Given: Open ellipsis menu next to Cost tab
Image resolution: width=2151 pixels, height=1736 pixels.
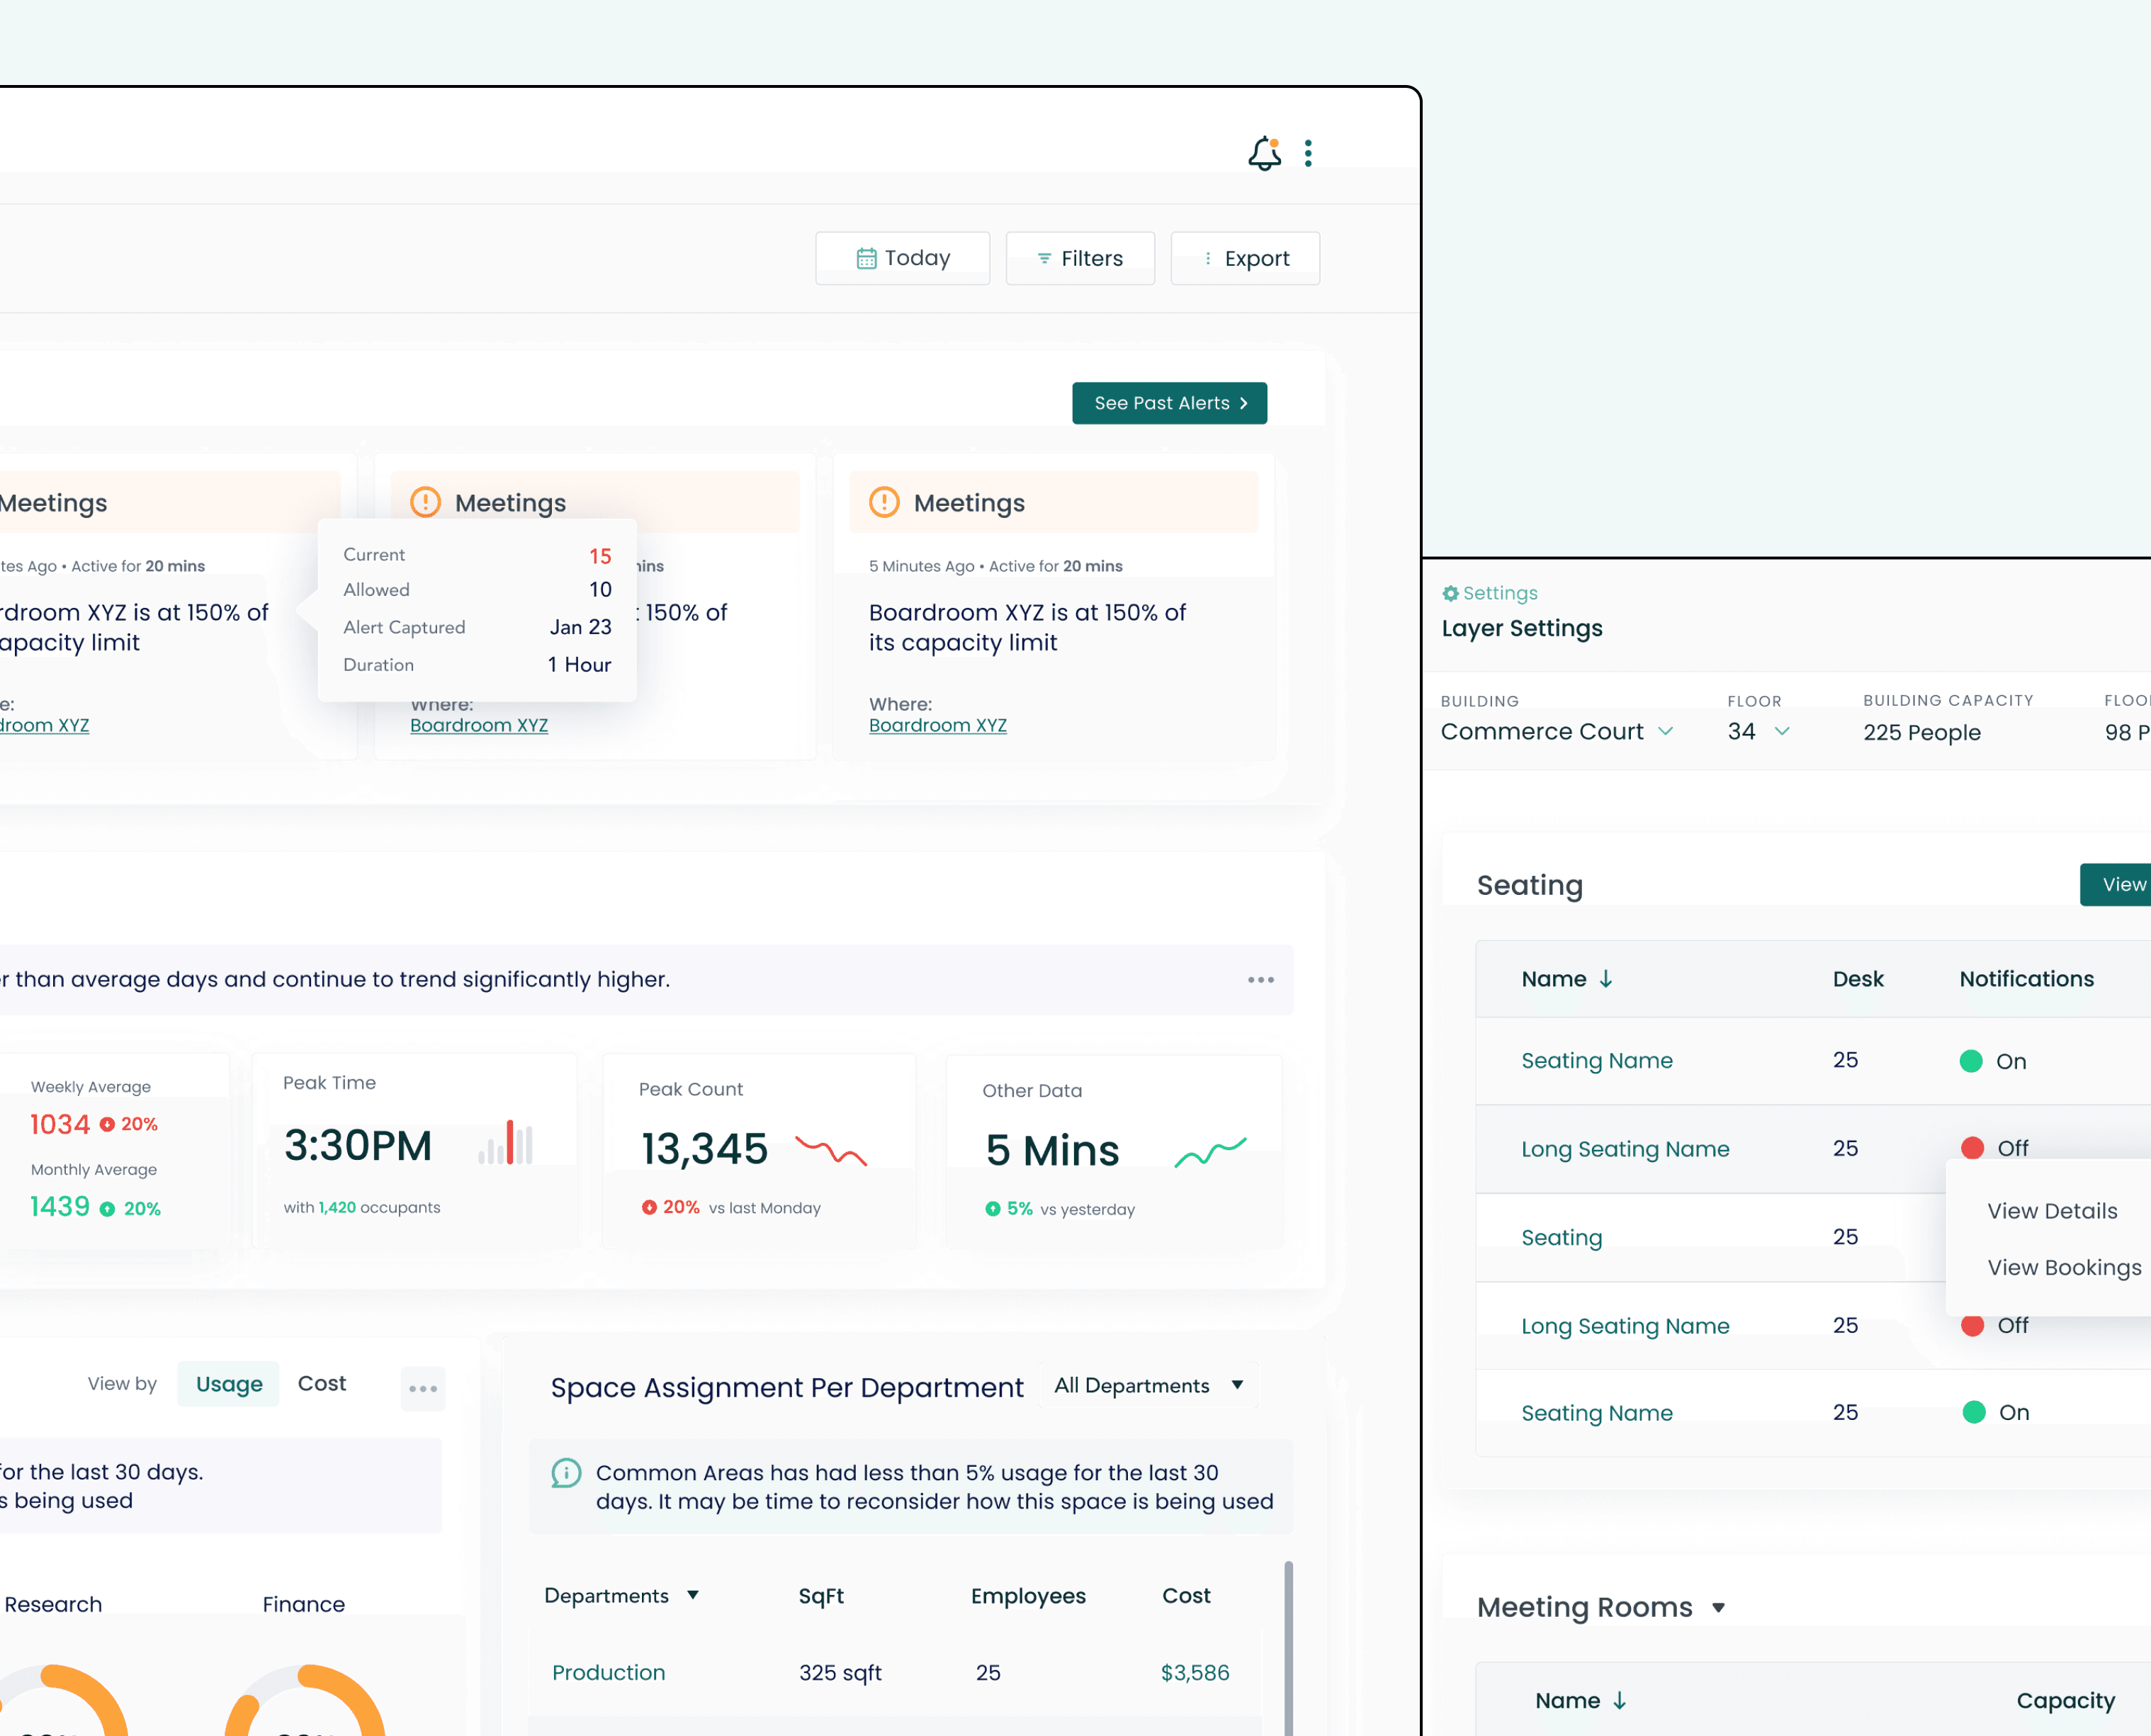Looking at the screenshot, I should point(423,1388).
